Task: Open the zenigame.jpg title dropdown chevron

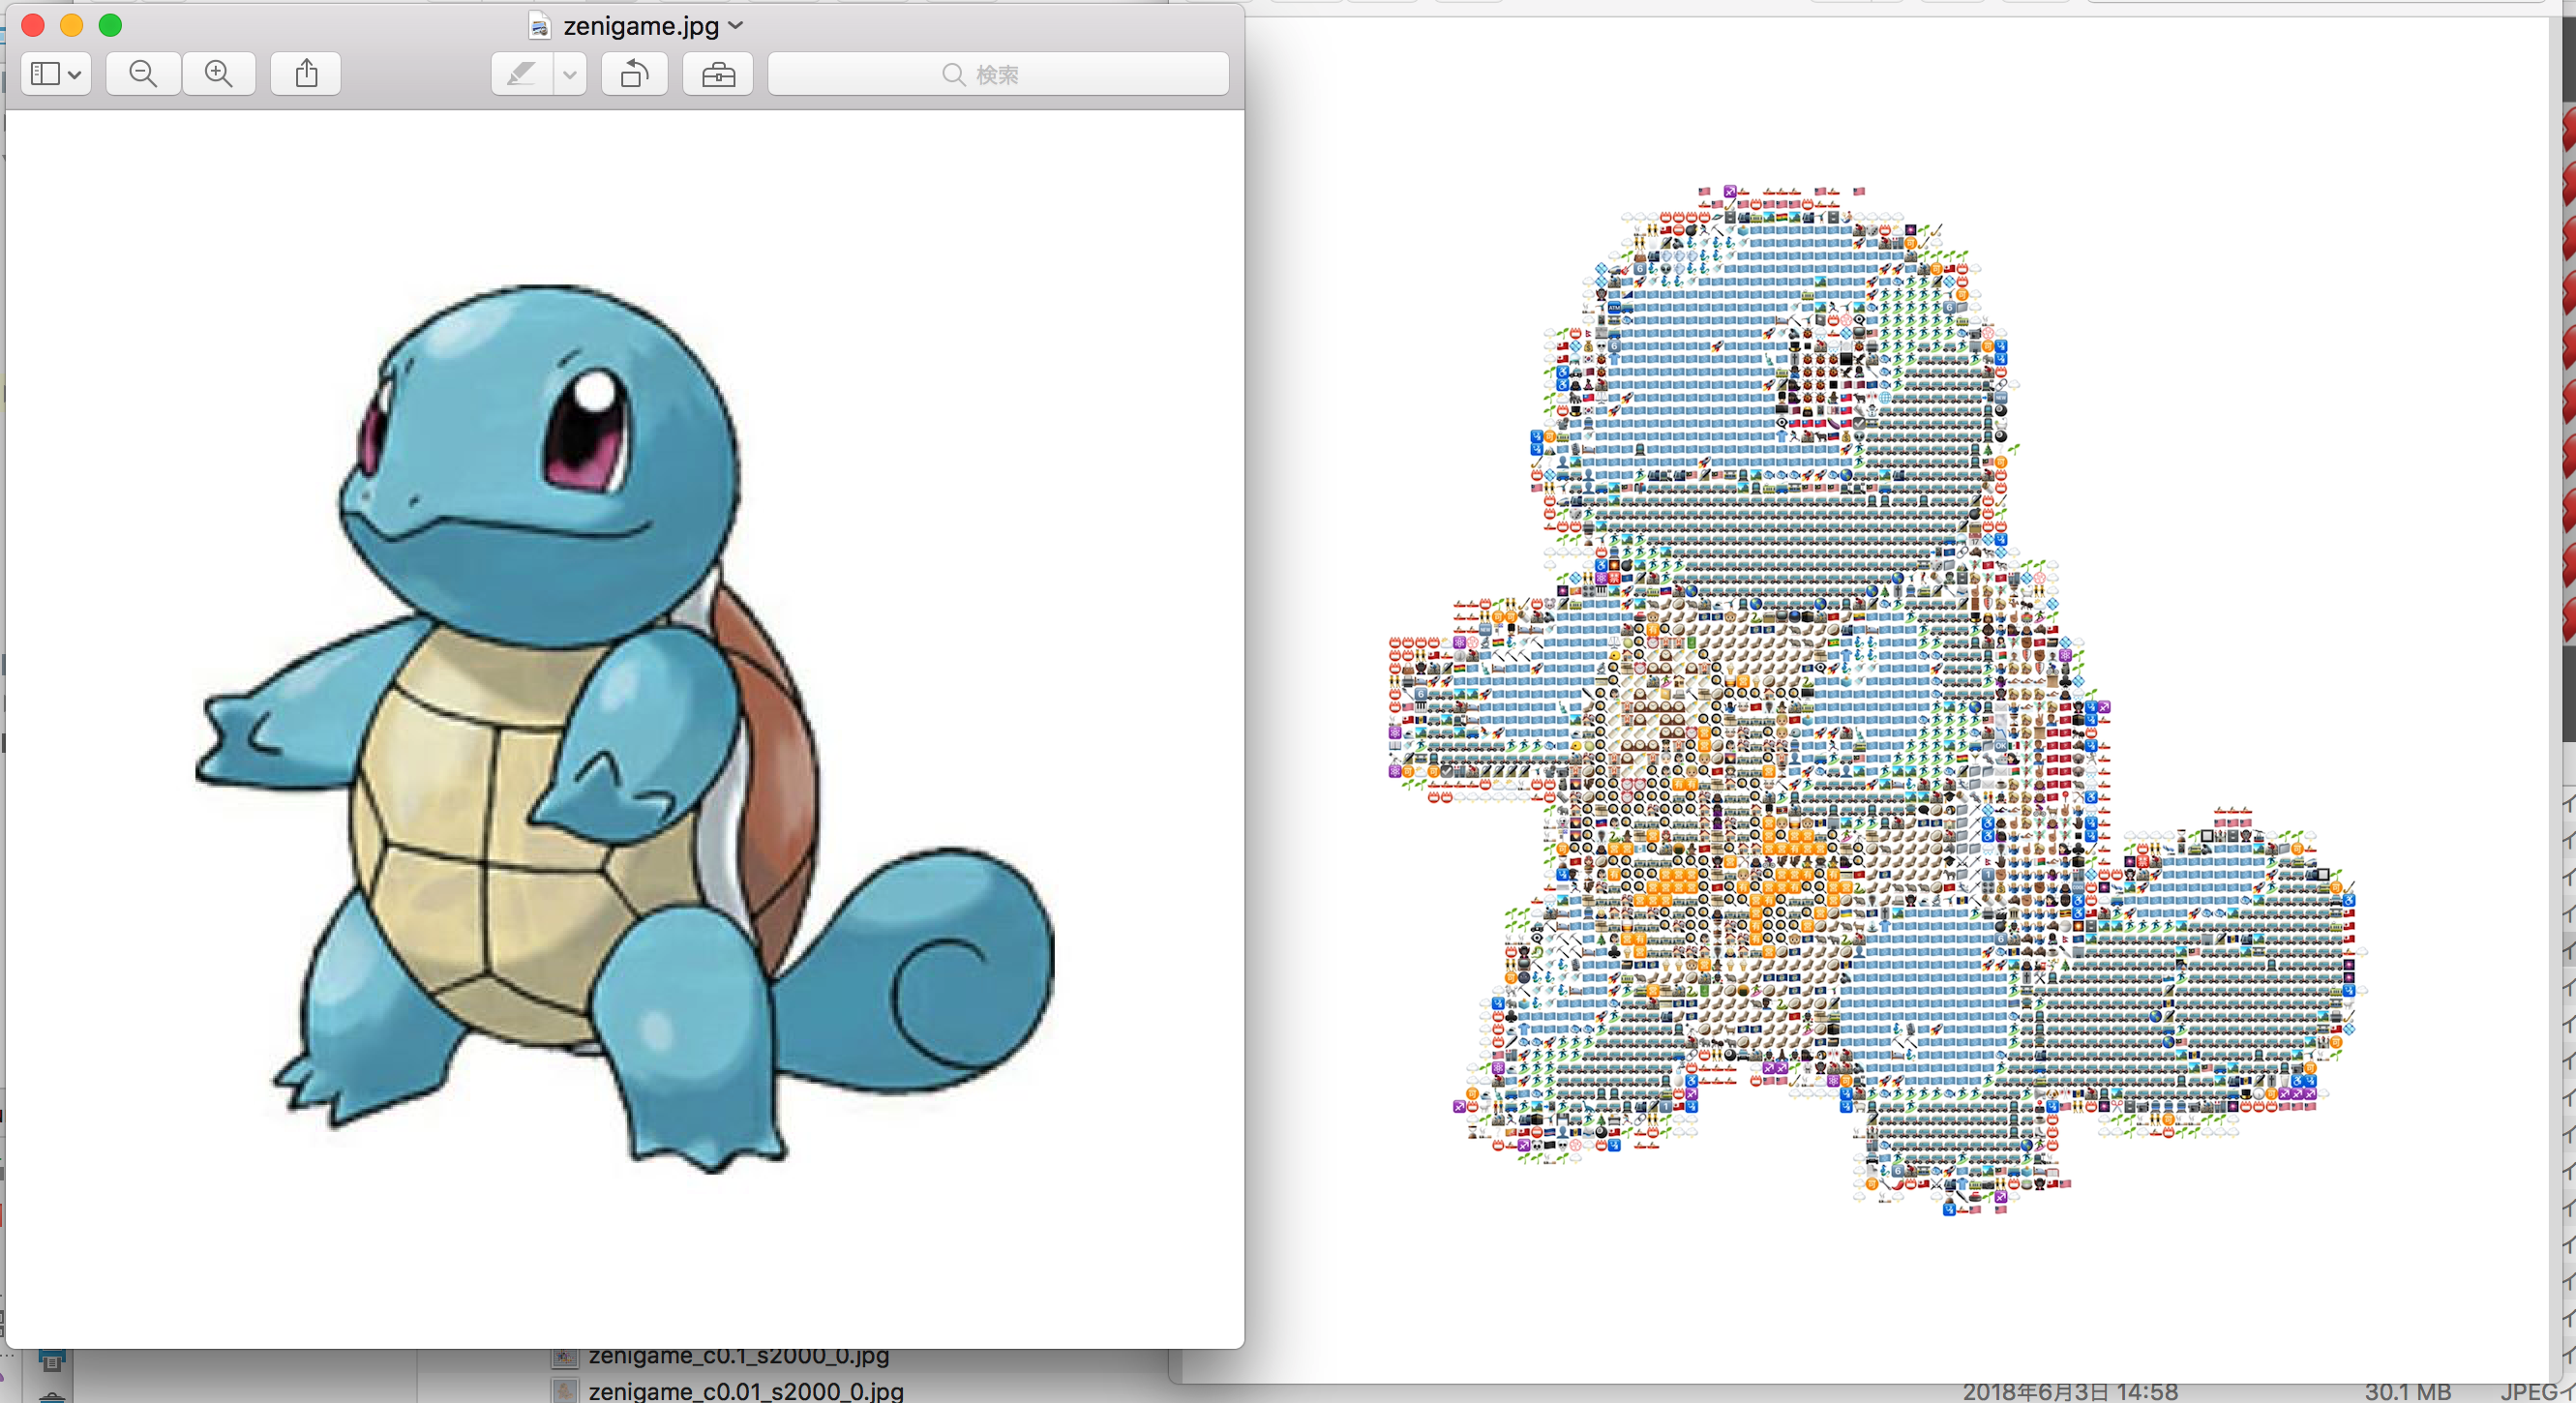Action: (x=737, y=25)
